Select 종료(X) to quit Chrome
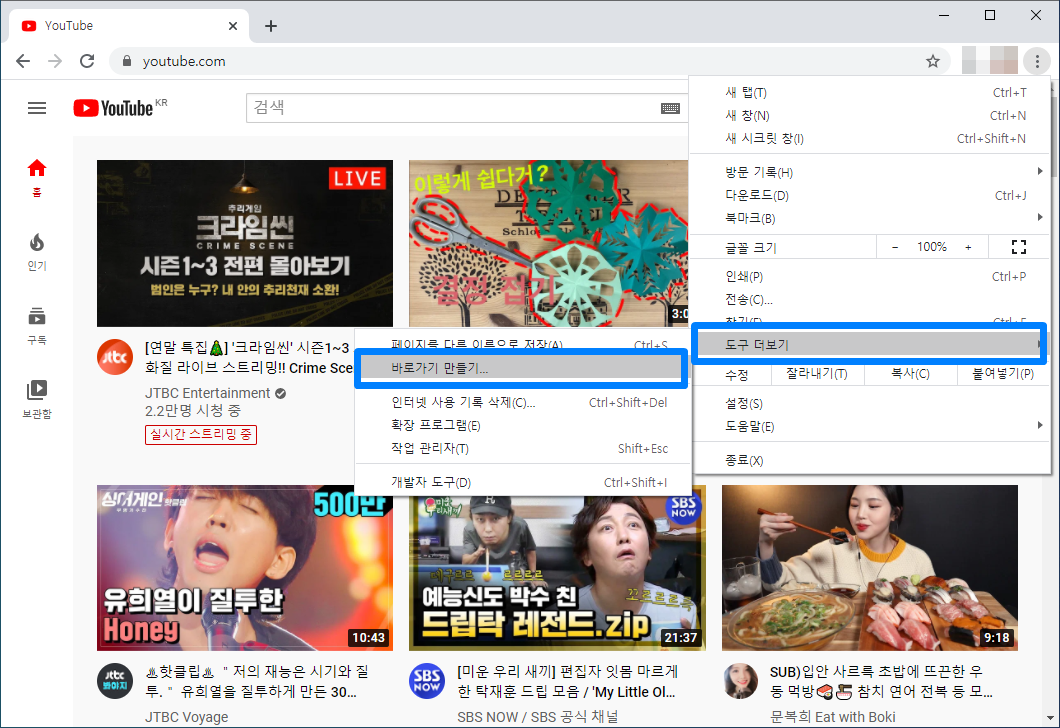 tap(872, 460)
